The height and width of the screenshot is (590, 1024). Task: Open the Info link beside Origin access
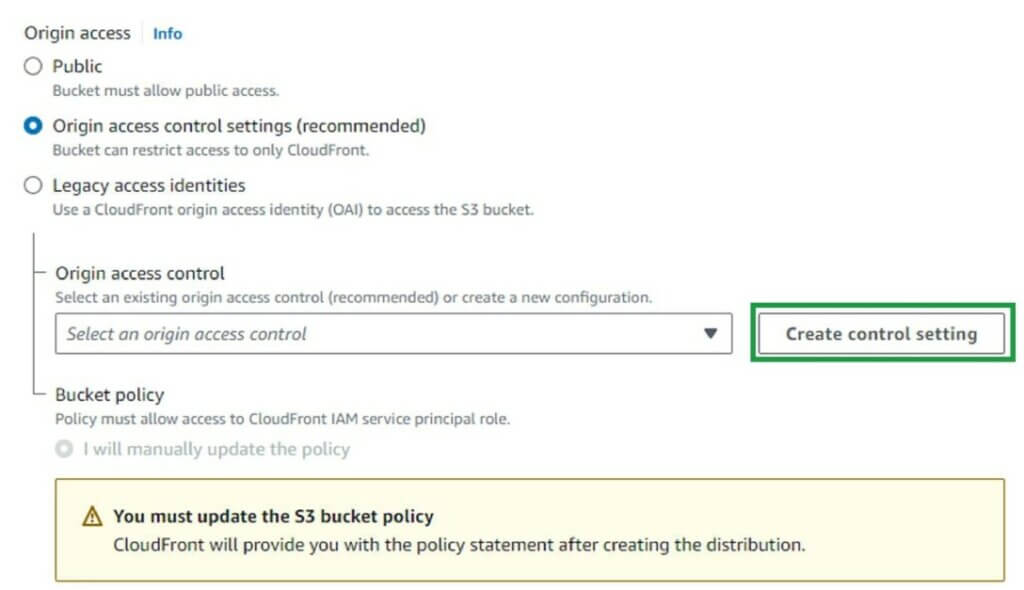pyautogui.click(x=167, y=33)
